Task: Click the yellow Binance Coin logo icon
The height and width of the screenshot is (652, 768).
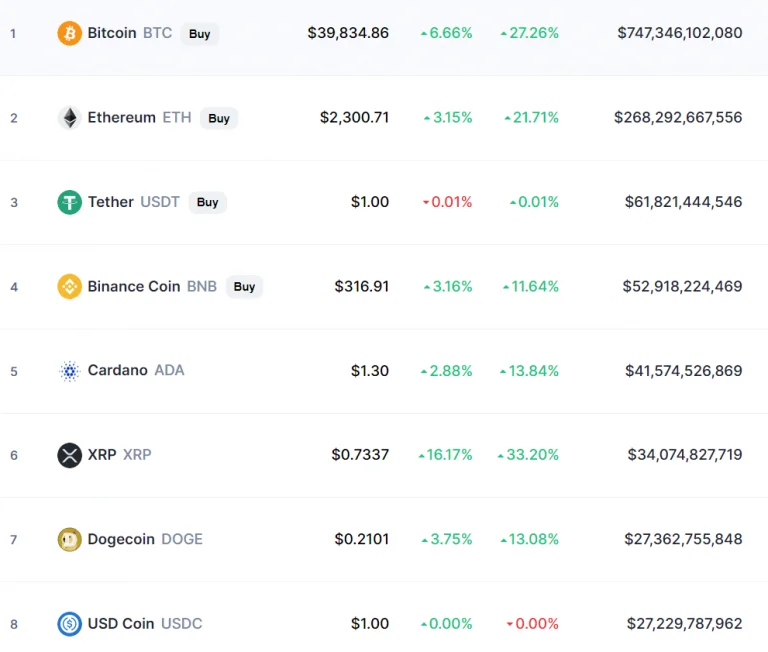Action: click(70, 287)
